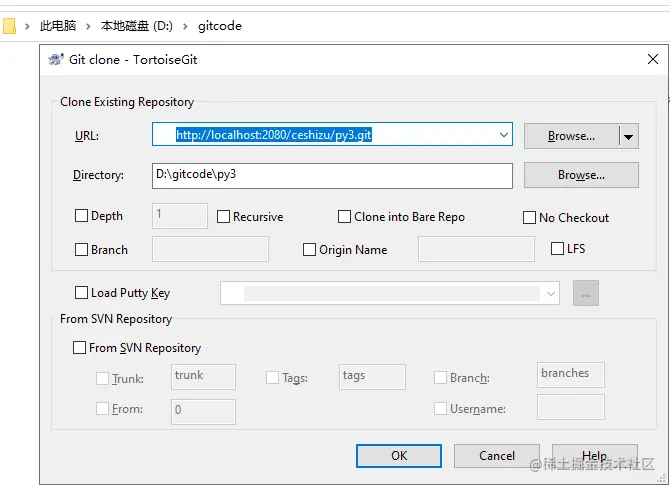Select gitcode folder in breadcrumb
The height and width of the screenshot is (487, 670).
(220, 26)
